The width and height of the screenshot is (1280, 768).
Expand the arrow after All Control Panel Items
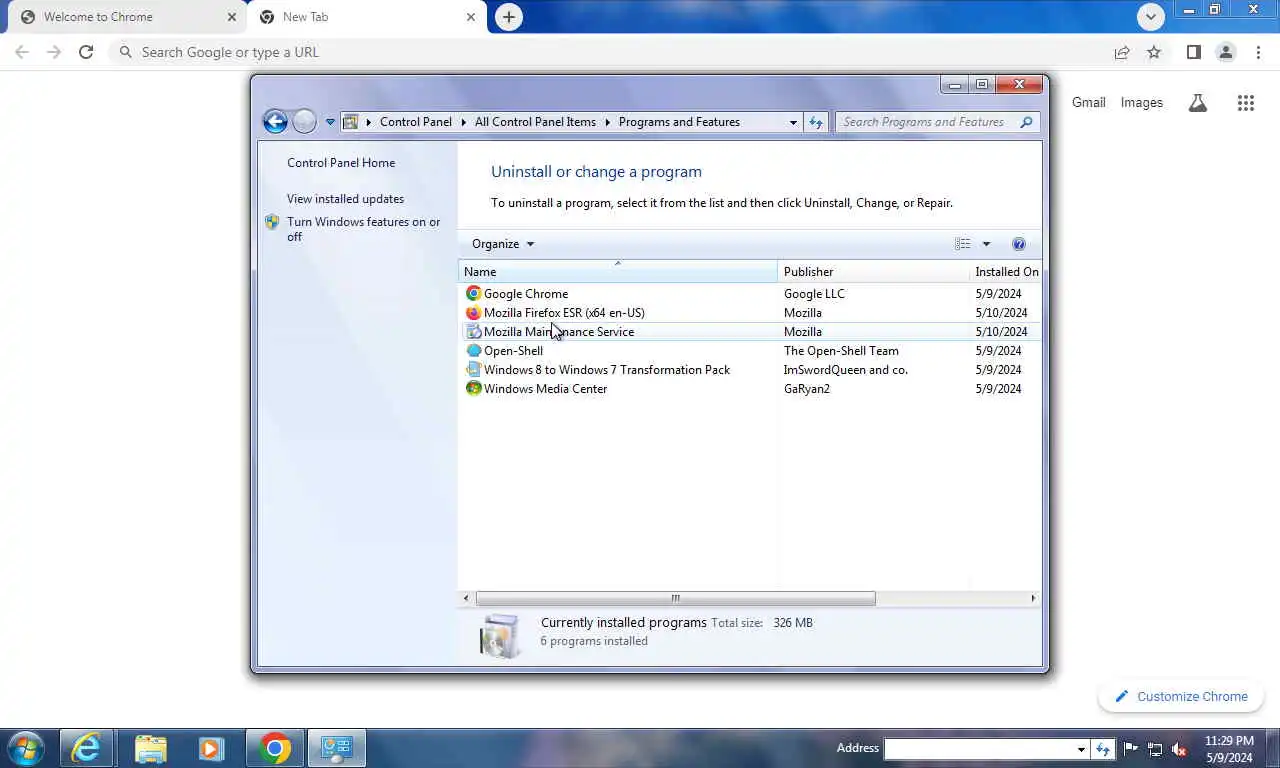point(607,122)
